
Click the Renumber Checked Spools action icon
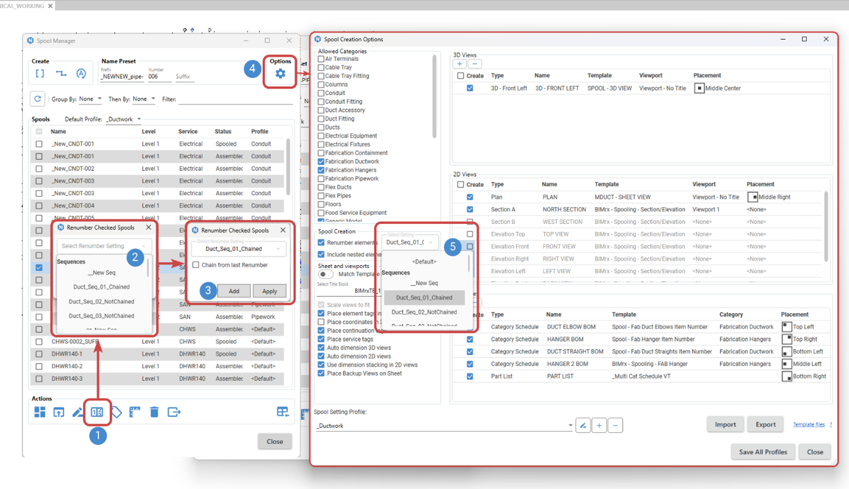97,412
